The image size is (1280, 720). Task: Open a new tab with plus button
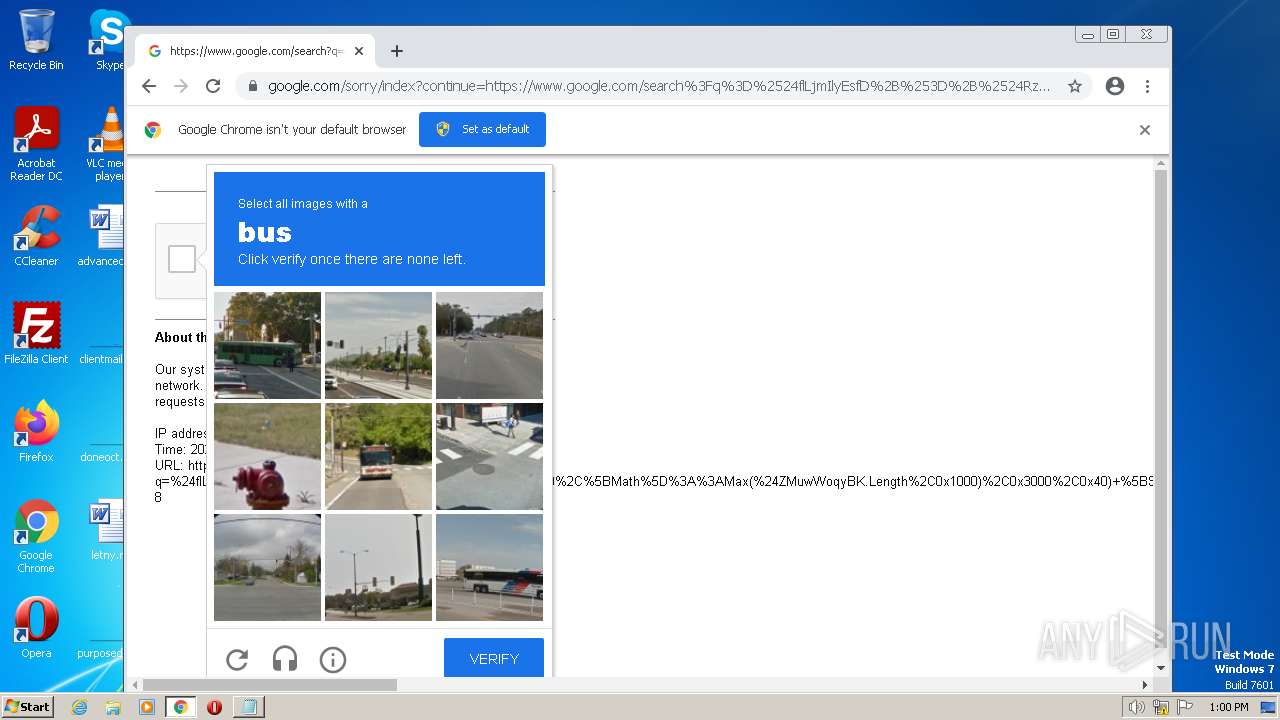tap(397, 51)
